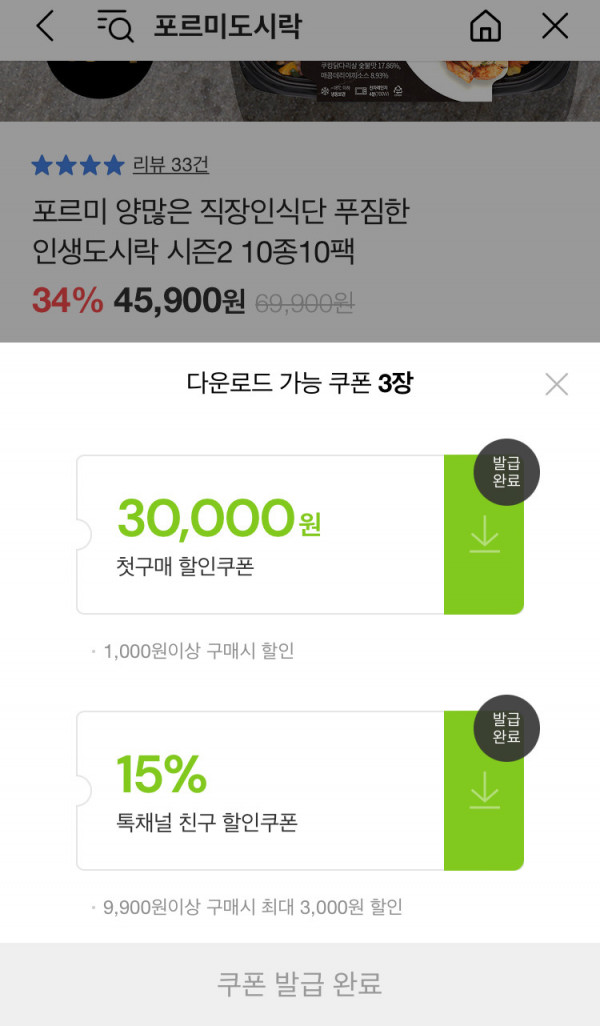Tap the 34% discount rate label
600x1026 pixels.
point(67,300)
